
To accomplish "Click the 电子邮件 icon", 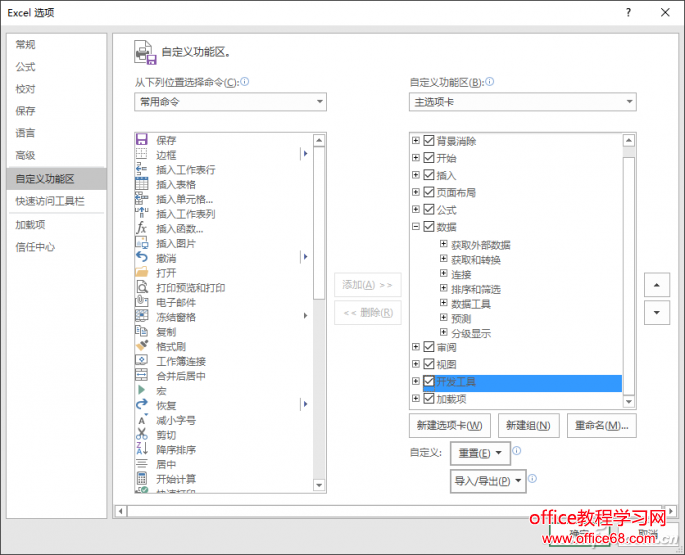I will [x=142, y=301].
